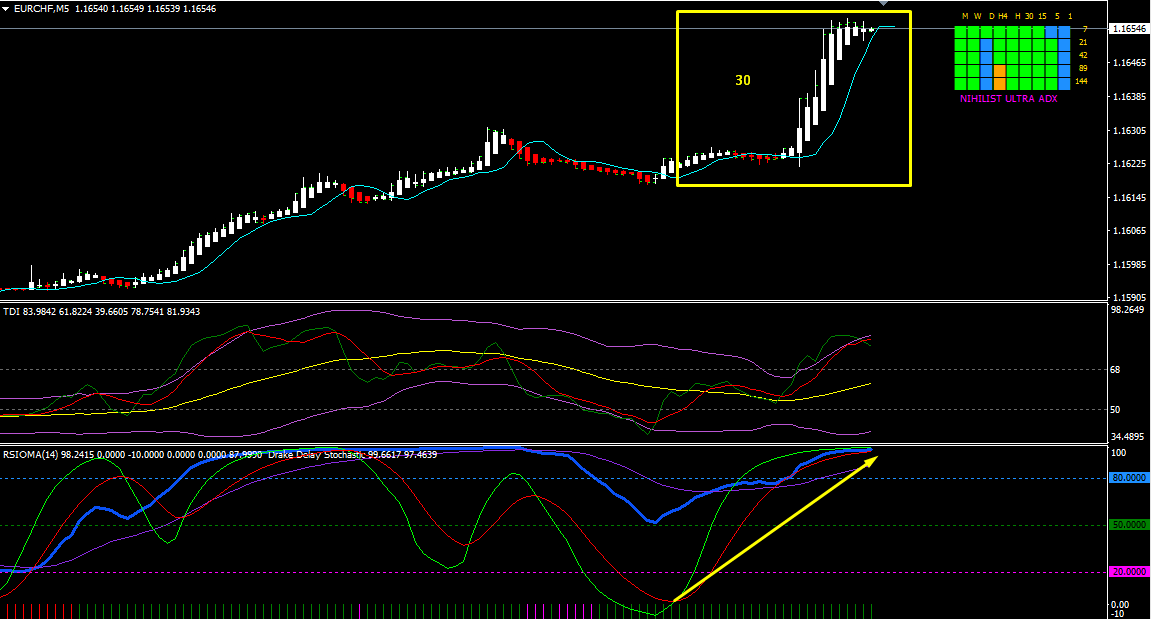Click the 100 level on RSIOMA scale
The width and height of the screenshot is (1151, 619).
point(1119,453)
